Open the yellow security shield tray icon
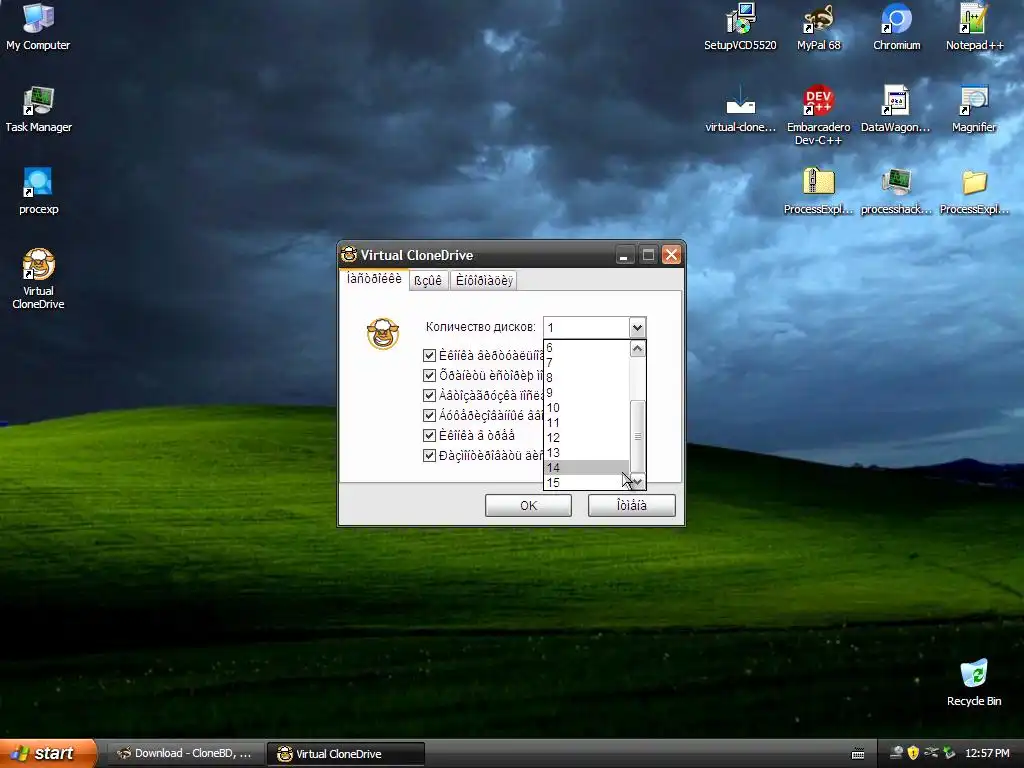 (914, 754)
